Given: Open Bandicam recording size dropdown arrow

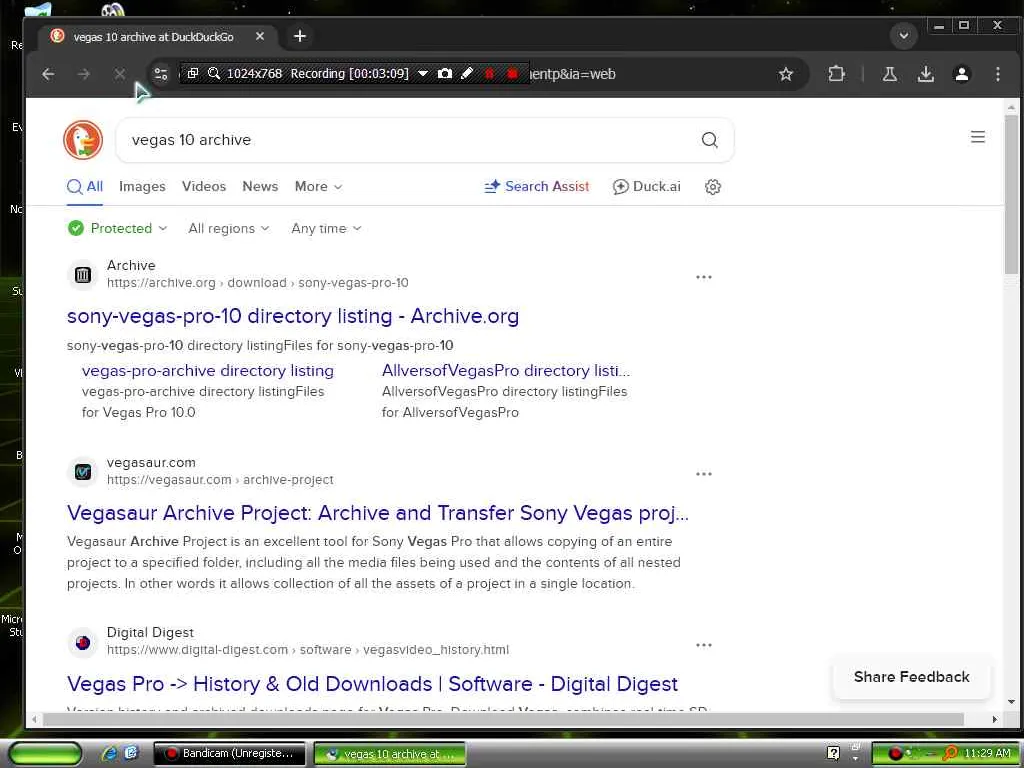Looking at the screenshot, I should click(423, 73).
